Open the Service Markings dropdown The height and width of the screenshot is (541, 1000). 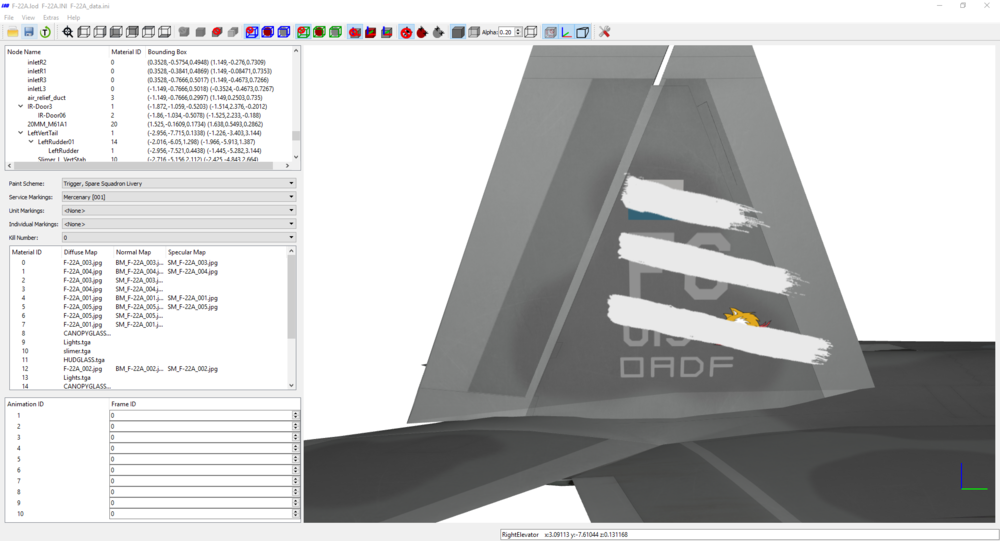point(179,197)
